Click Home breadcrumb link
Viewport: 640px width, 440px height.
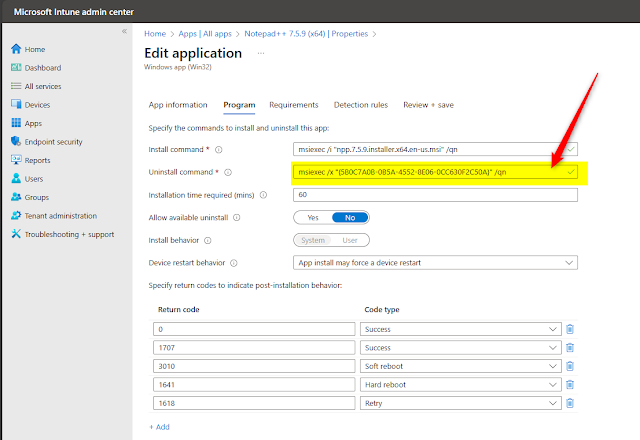pos(155,34)
